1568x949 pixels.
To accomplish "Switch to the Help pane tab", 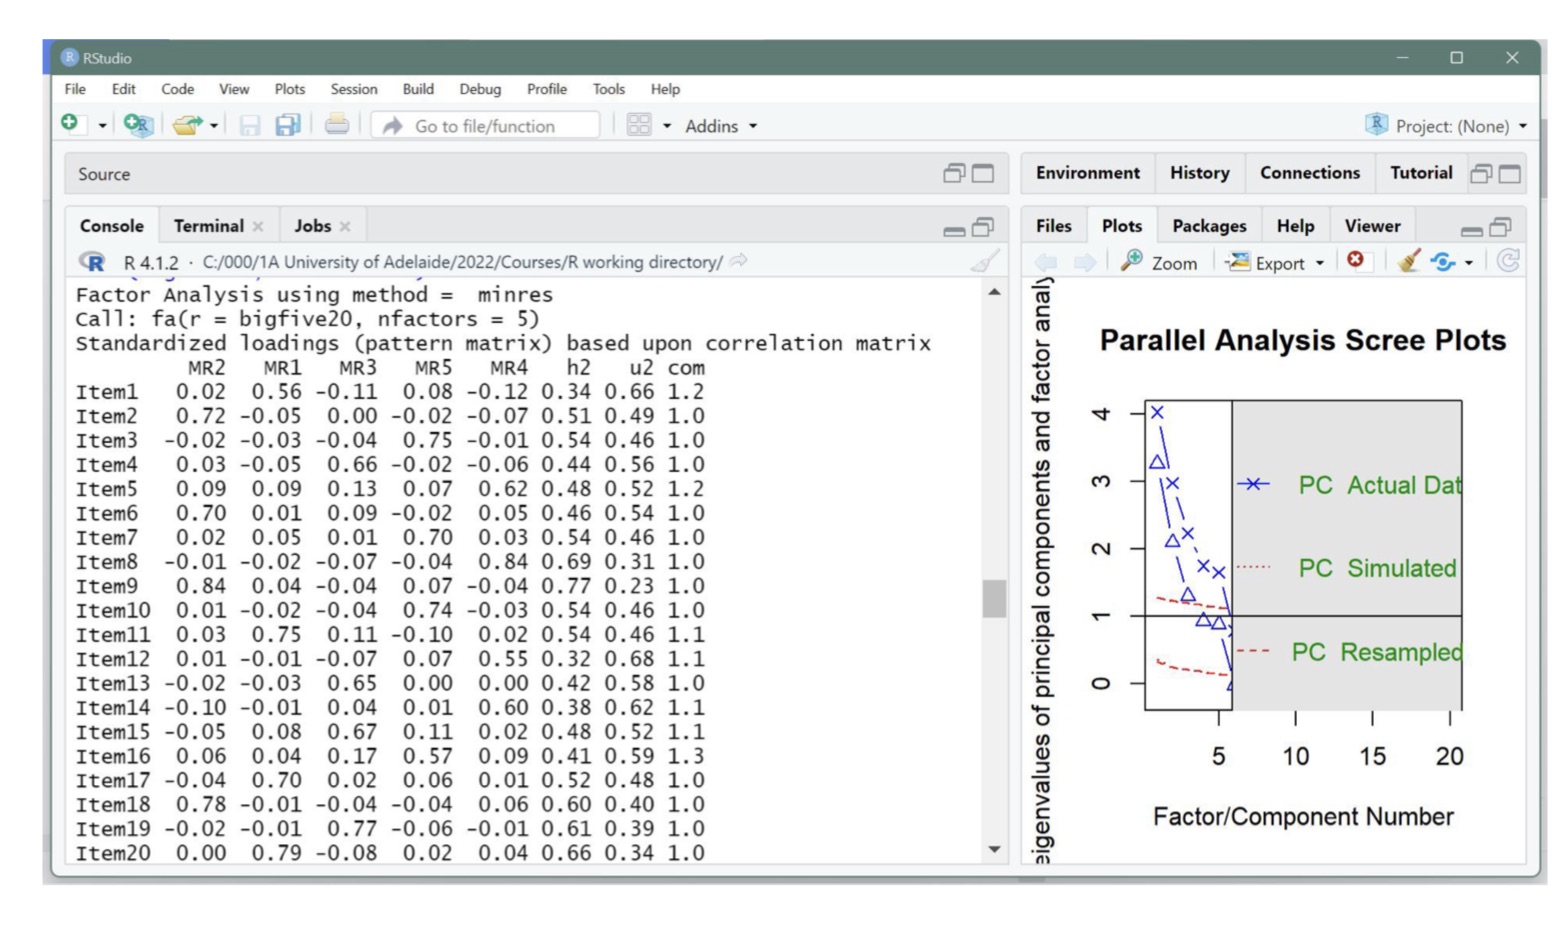I will click(1295, 226).
